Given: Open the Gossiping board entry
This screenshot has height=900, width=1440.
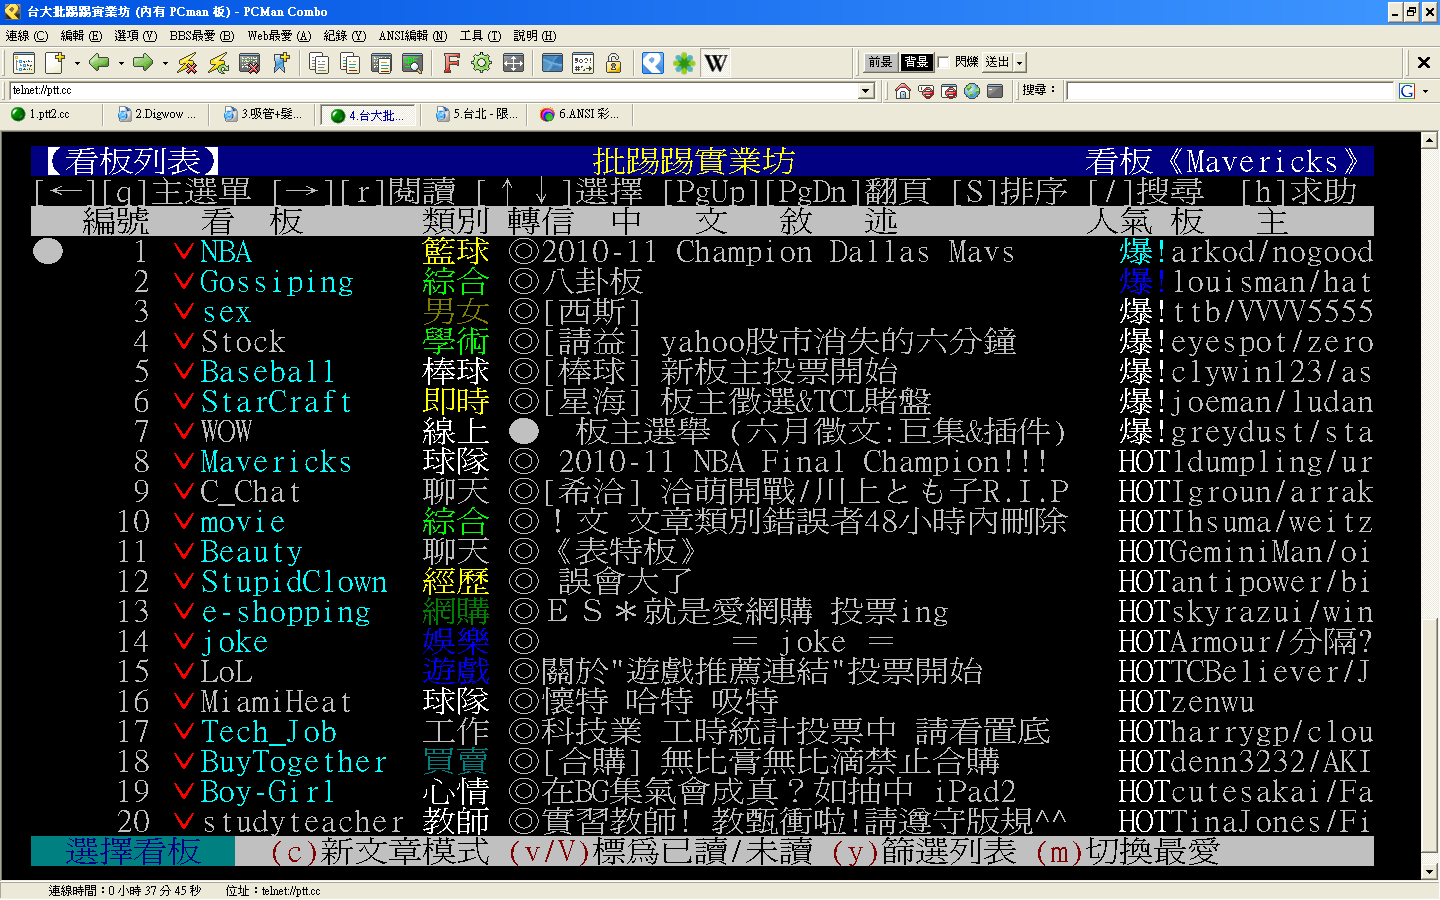Looking at the screenshot, I should coord(277,282).
